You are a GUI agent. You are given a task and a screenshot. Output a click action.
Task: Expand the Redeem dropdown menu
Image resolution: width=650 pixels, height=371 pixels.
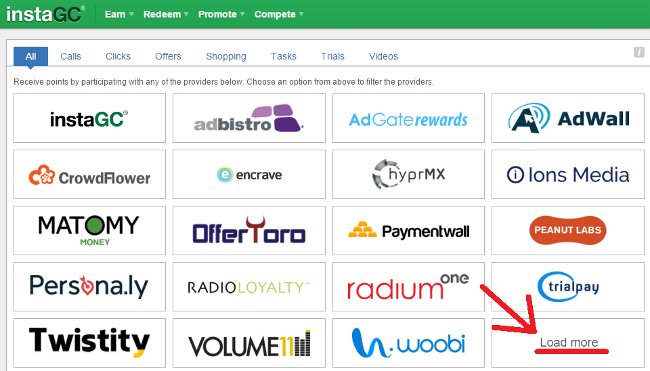click(166, 14)
